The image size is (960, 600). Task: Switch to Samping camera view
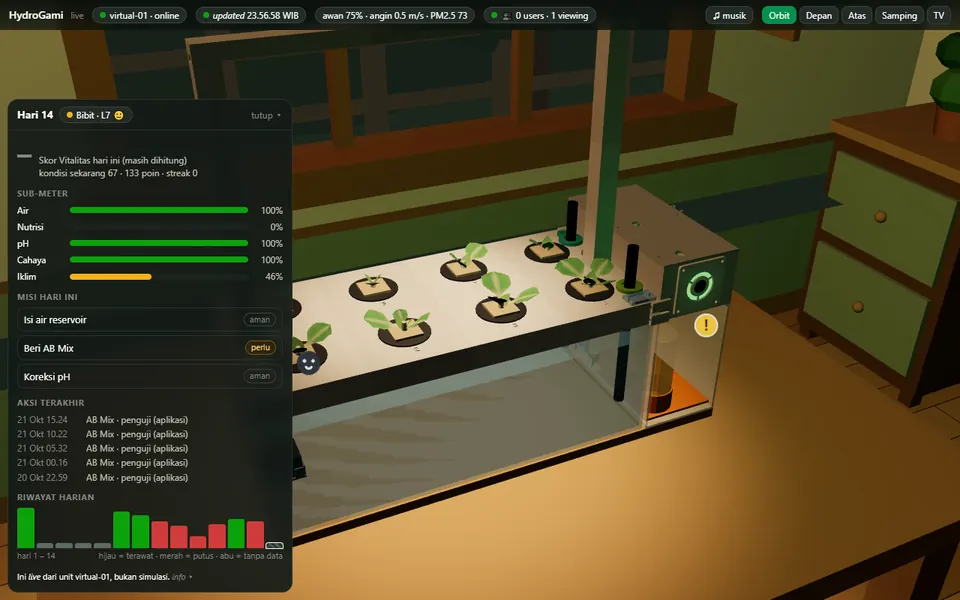(x=899, y=15)
